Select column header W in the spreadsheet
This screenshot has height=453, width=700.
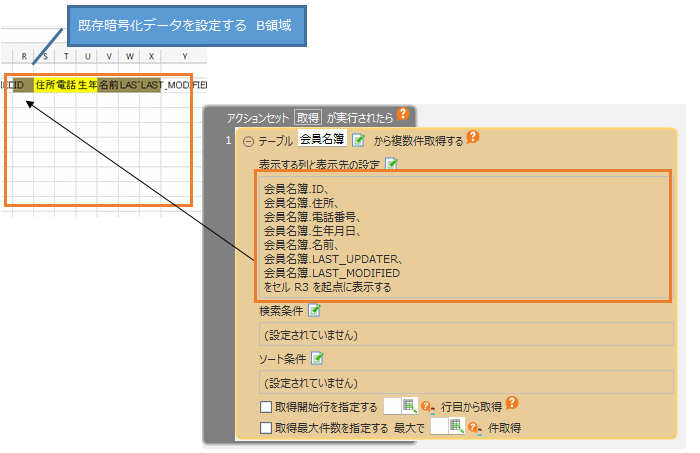tap(130, 56)
